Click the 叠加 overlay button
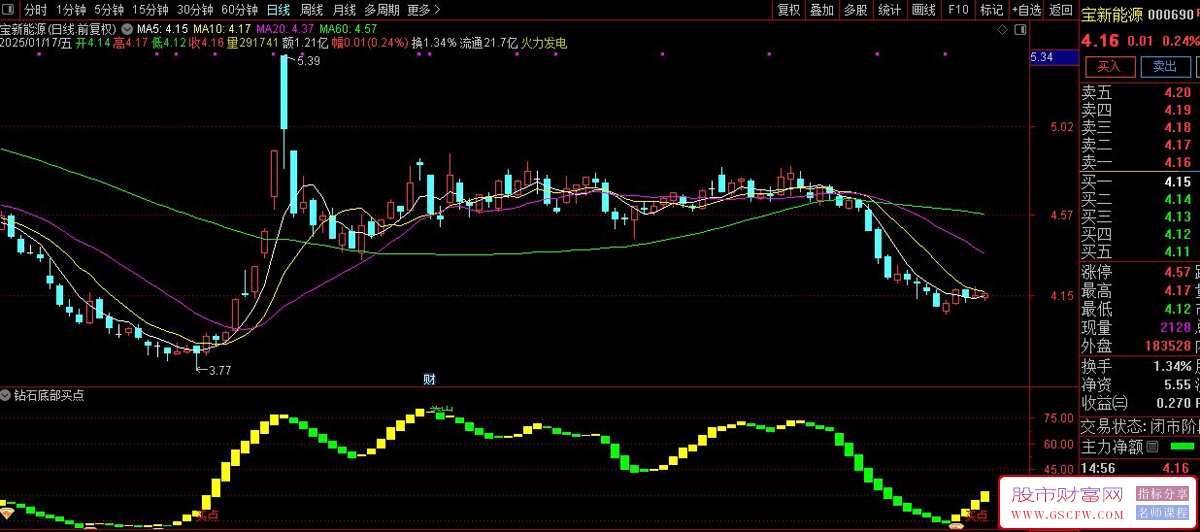The height and width of the screenshot is (532, 1200). point(822,9)
